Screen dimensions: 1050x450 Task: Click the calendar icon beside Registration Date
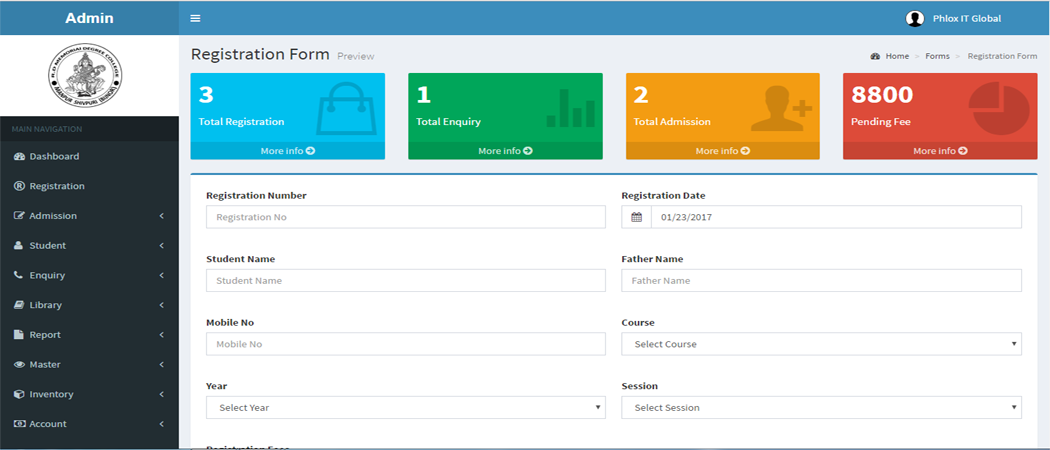coord(636,217)
